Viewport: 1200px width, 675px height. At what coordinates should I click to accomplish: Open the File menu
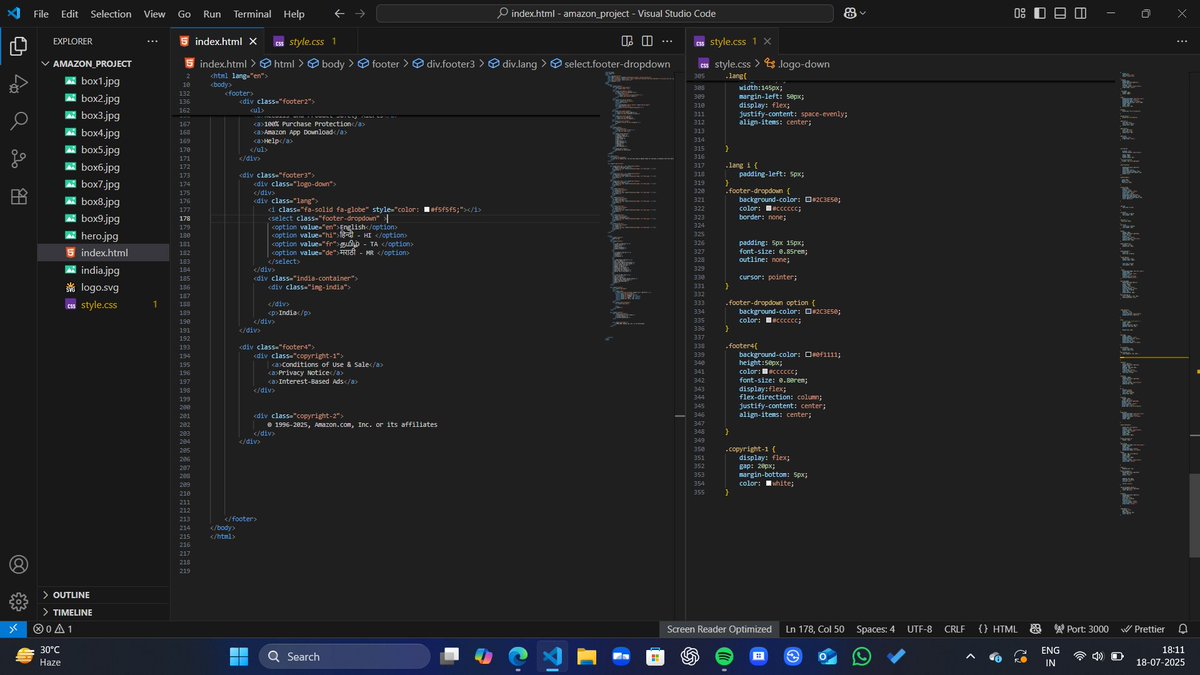tap(41, 14)
